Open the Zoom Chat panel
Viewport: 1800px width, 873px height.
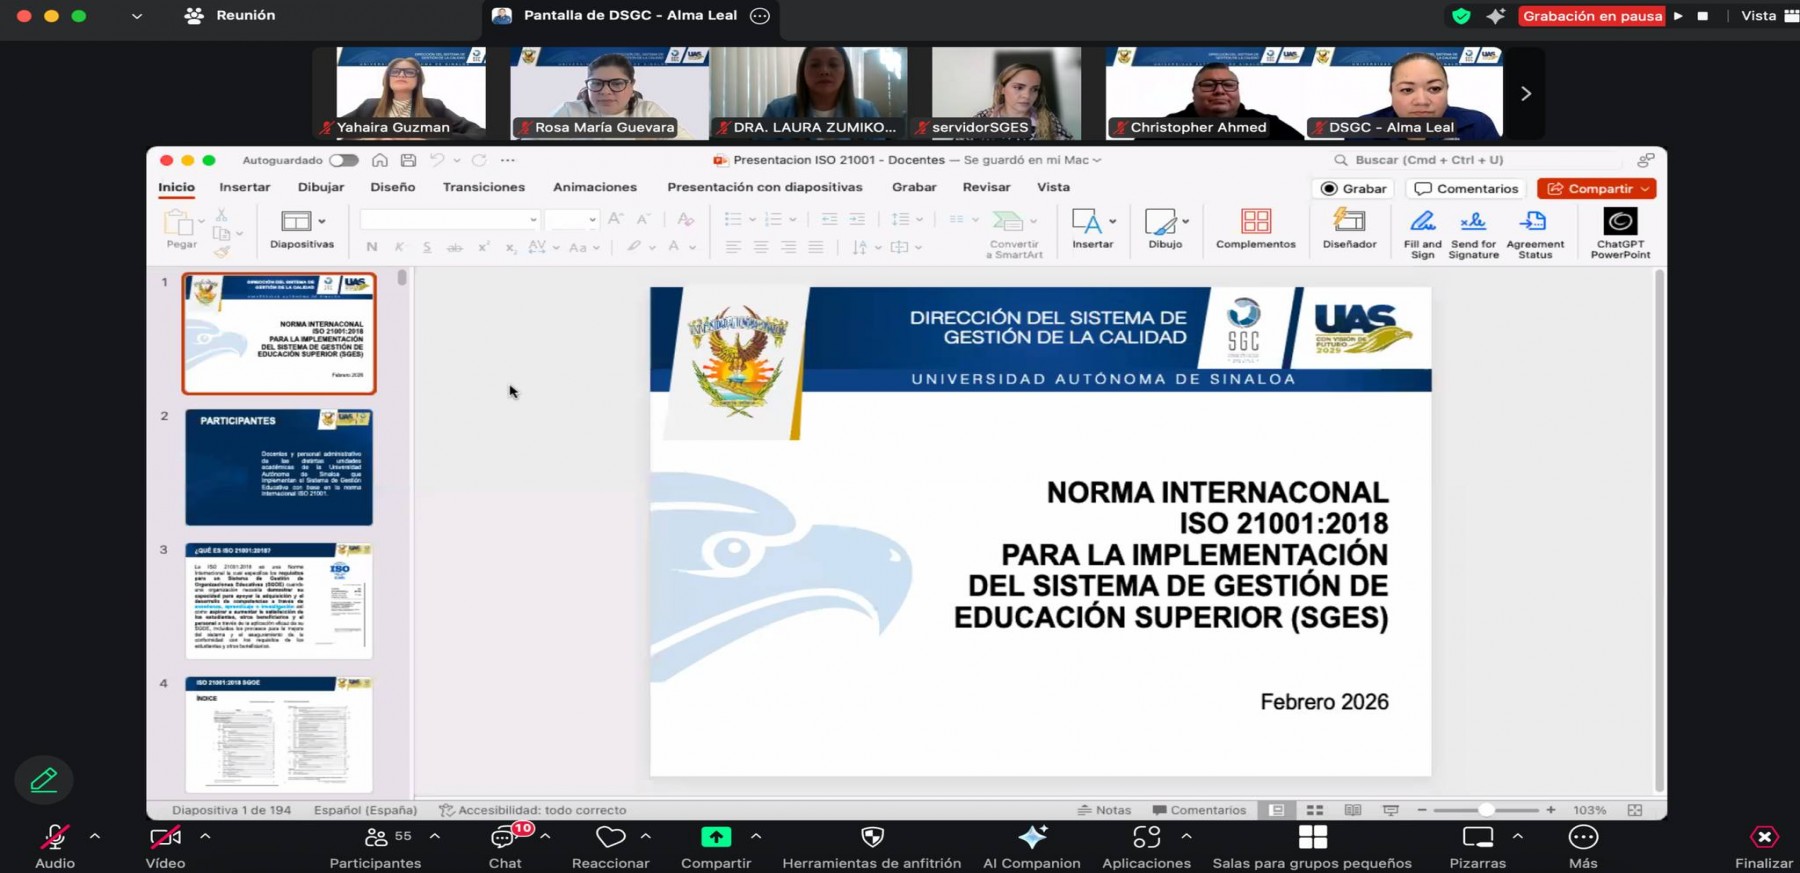[504, 845]
